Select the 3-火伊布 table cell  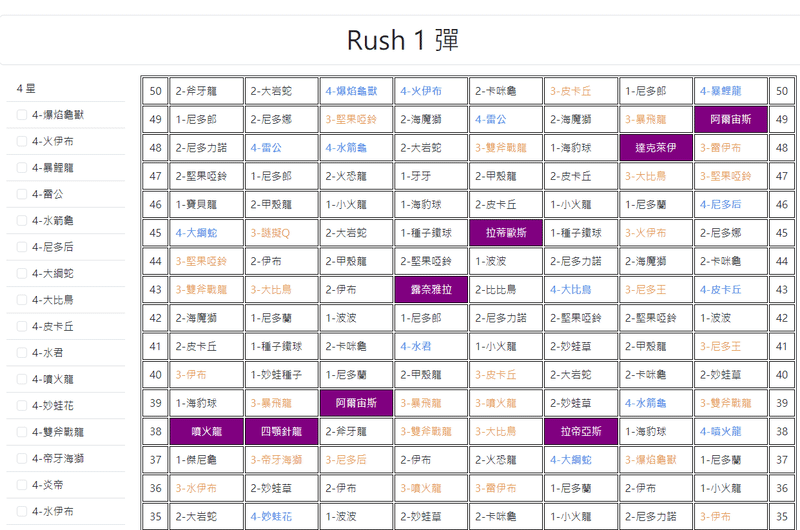(x=656, y=233)
